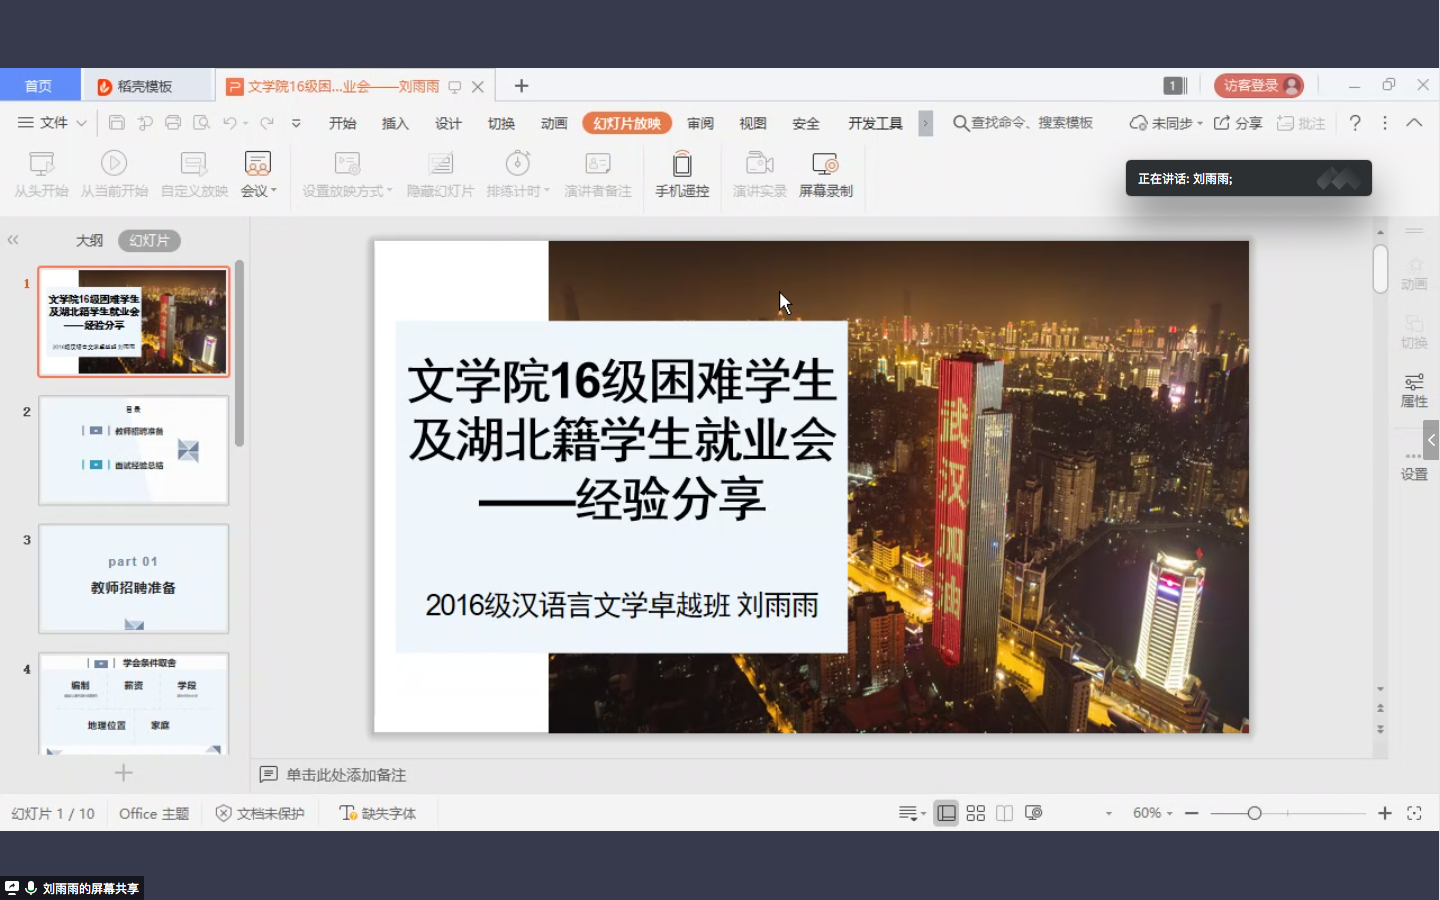Toggle normal view in status bar
Viewport: 1440px width, 900px height.
(x=946, y=813)
